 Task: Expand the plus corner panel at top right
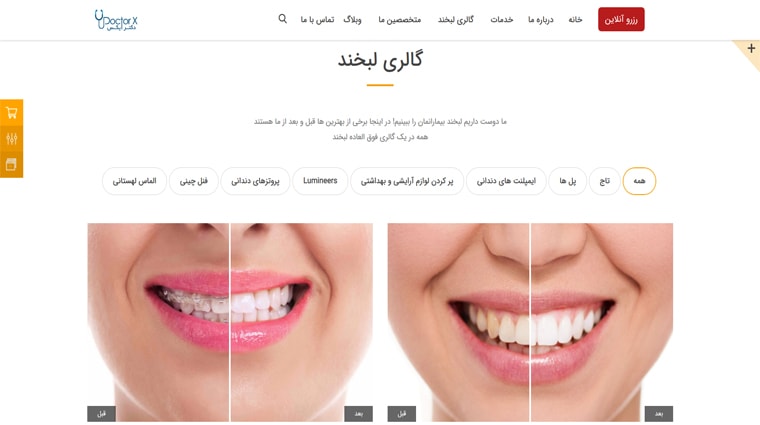(x=751, y=48)
